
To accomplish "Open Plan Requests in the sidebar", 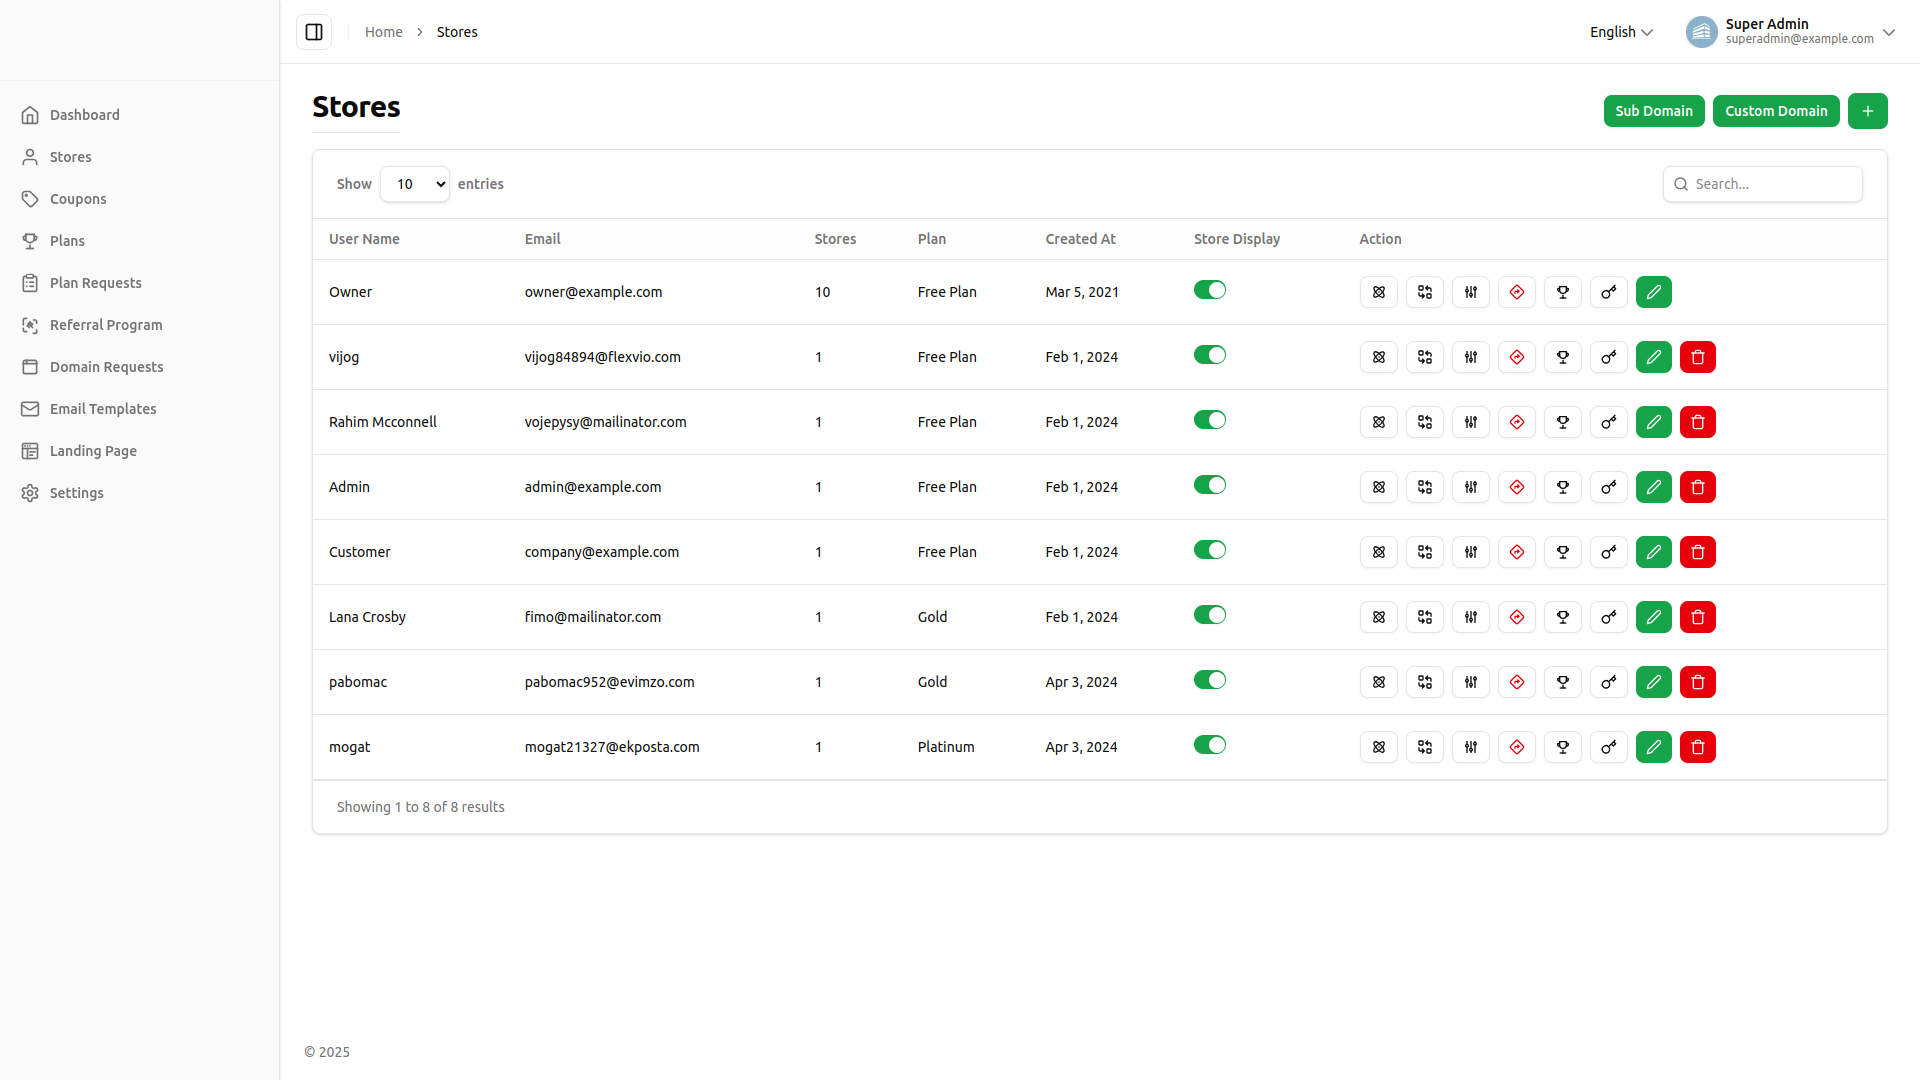I will coord(96,283).
